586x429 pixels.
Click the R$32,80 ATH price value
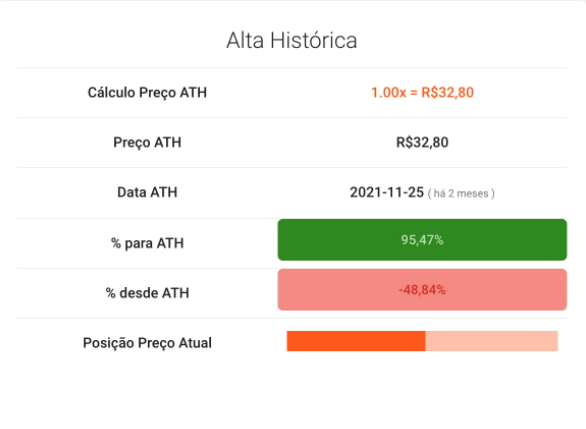tap(422, 142)
